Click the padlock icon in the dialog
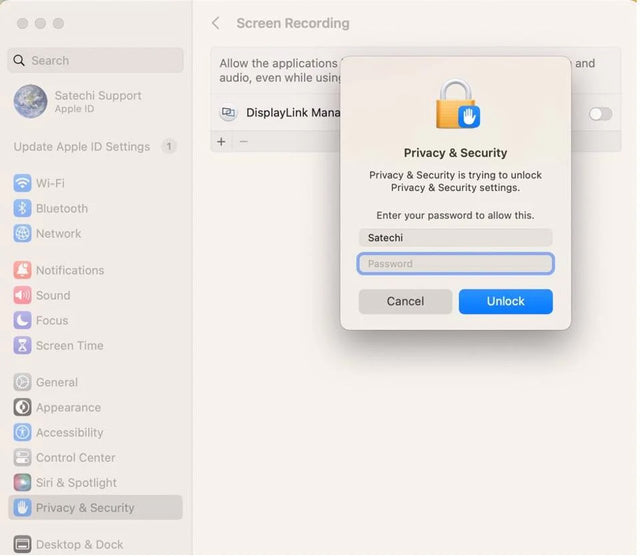This screenshot has width=640, height=557. [x=458, y=104]
